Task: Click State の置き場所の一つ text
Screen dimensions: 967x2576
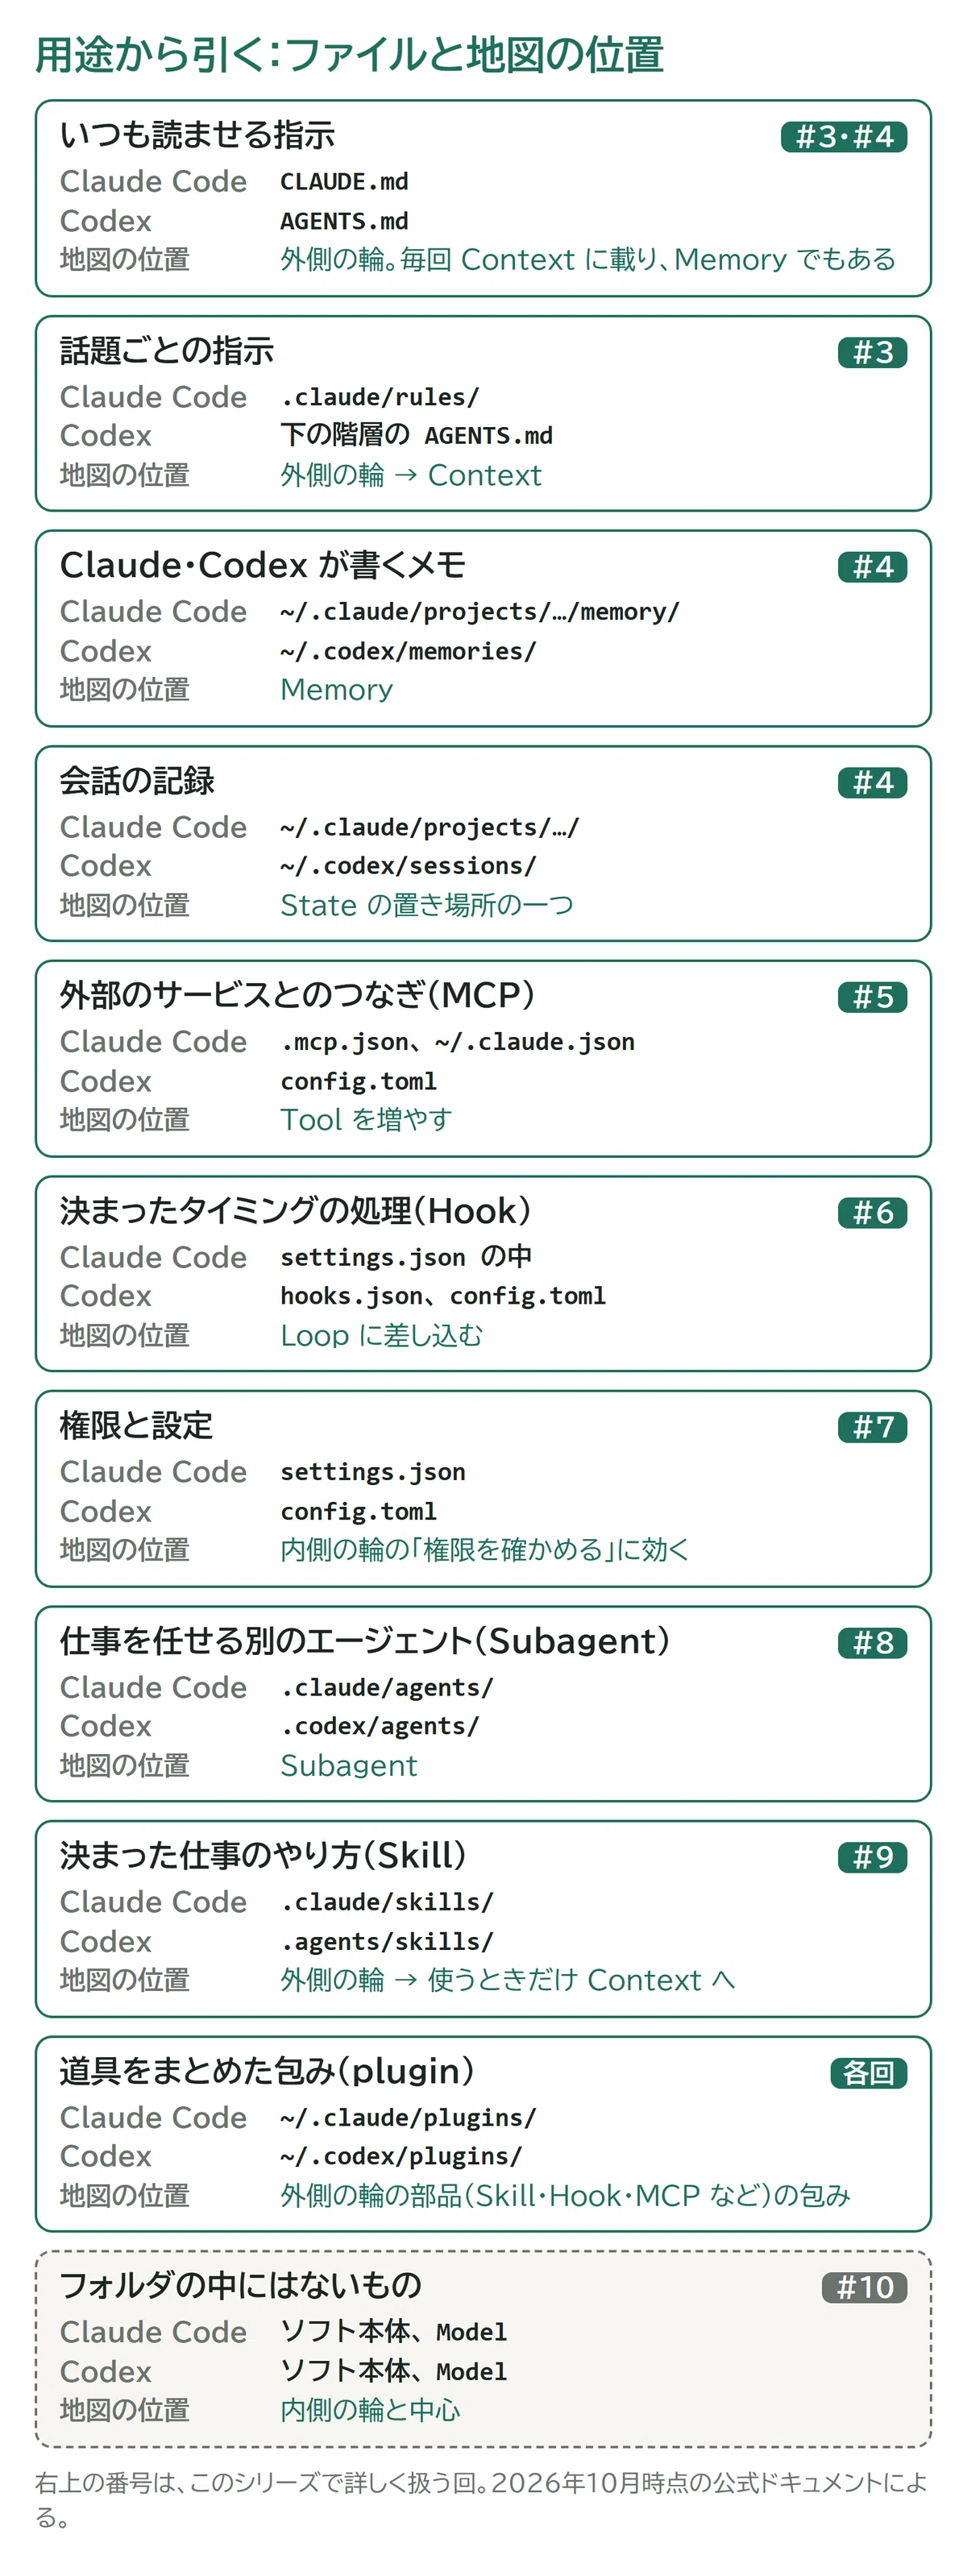Action: 426,905
